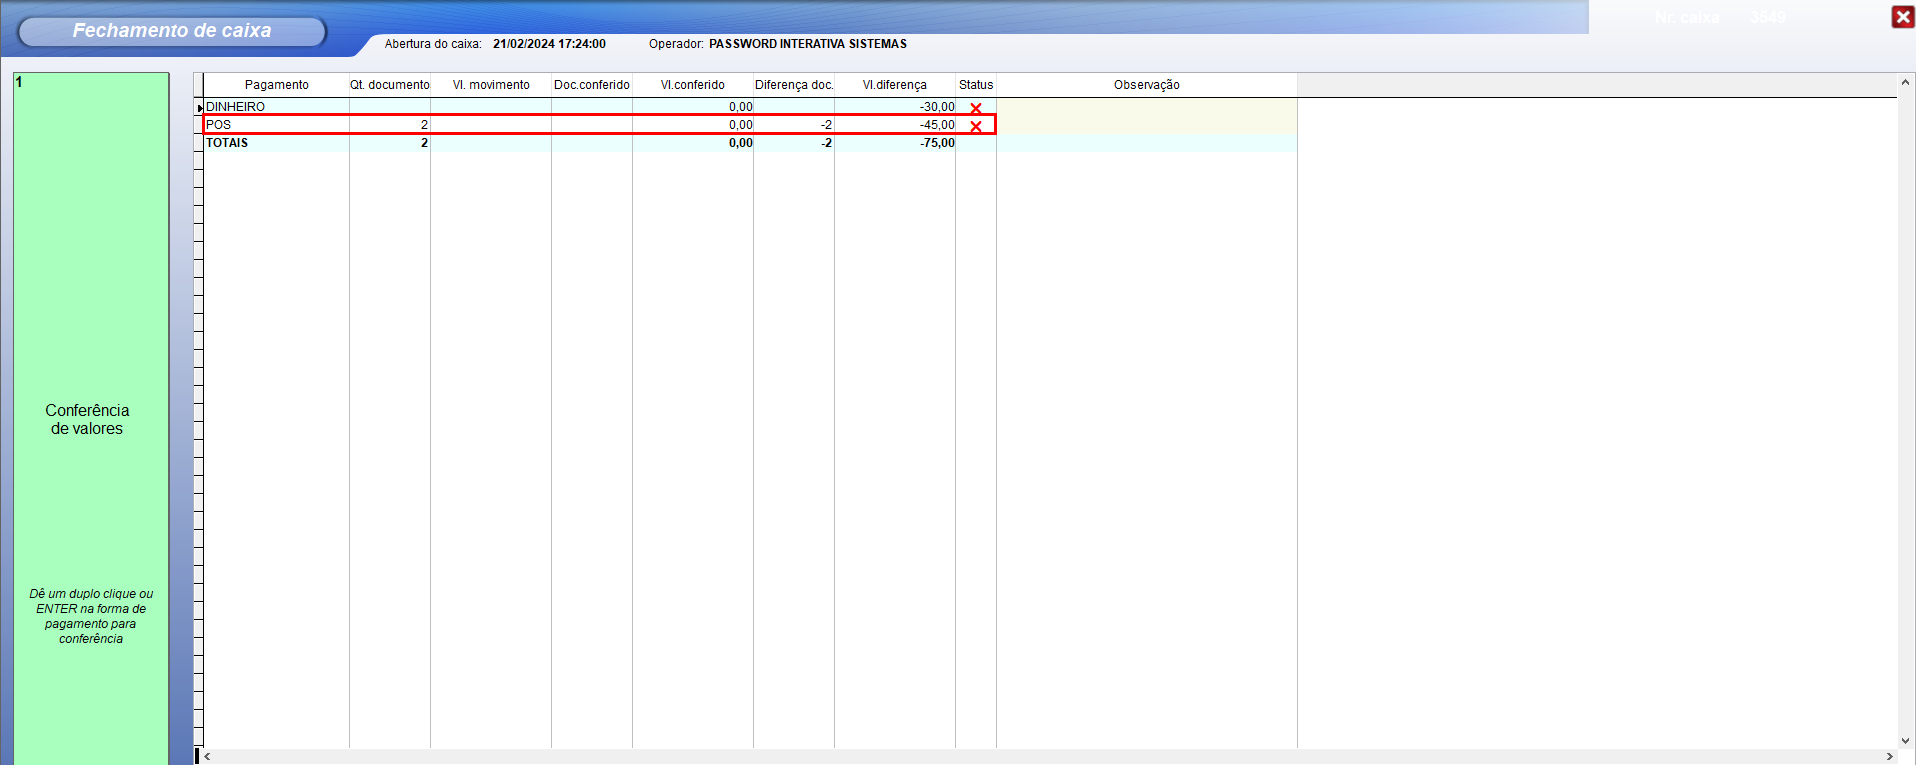Click the POS document quantity 2 cell
This screenshot has width=1916, height=765.
390,125
